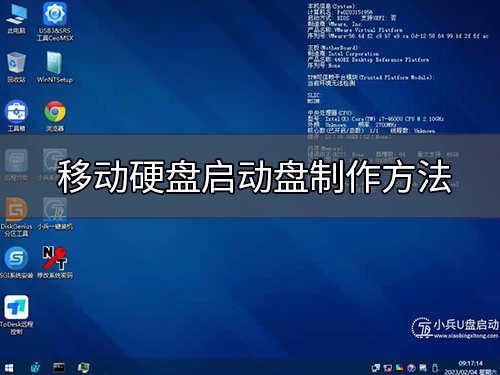
Task: Select the 远程协助 desktop icon
Action: click(x=16, y=165)
